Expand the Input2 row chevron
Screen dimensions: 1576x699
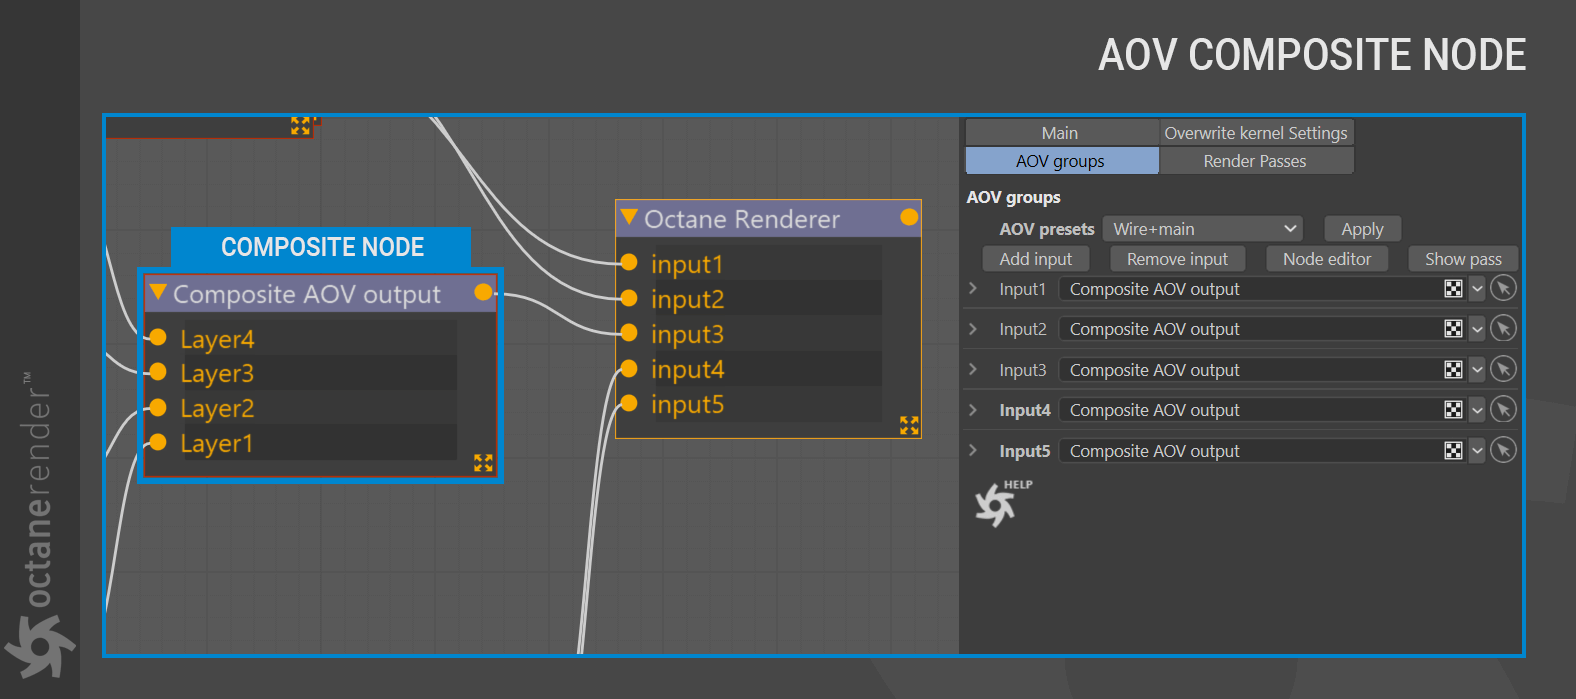coord(973,328)
